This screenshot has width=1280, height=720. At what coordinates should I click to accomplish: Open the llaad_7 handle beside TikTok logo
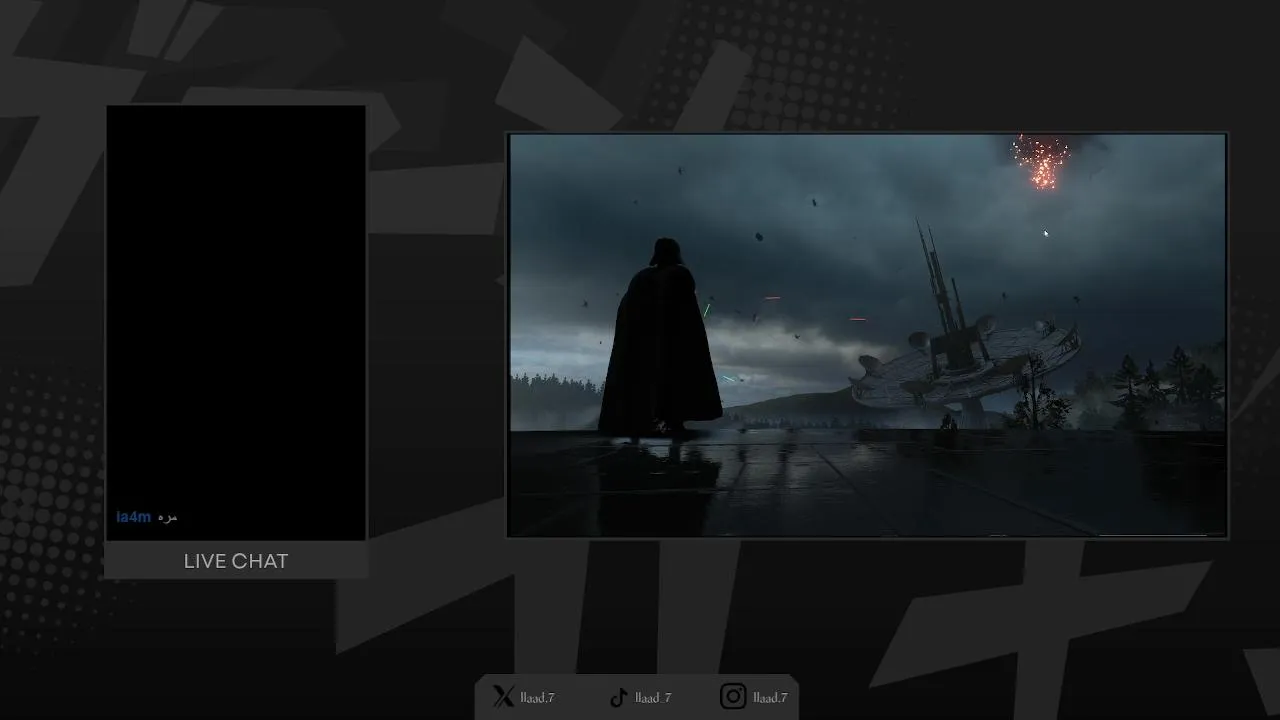point(653,698)
